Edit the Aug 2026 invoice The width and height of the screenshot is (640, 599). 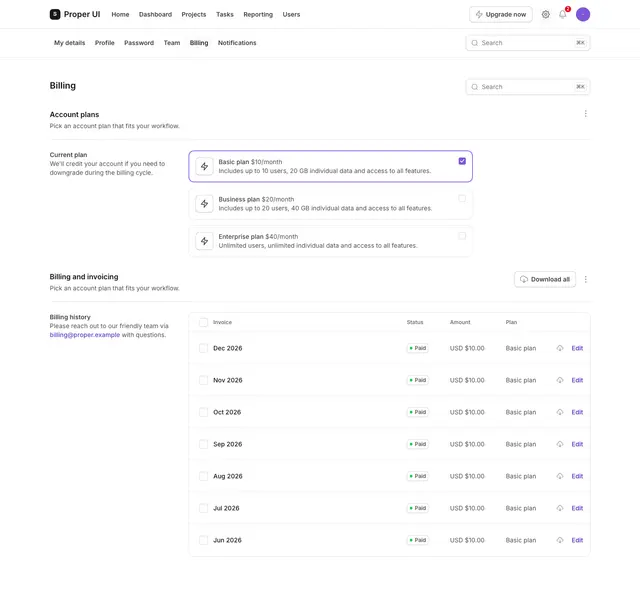click(577, 476)
